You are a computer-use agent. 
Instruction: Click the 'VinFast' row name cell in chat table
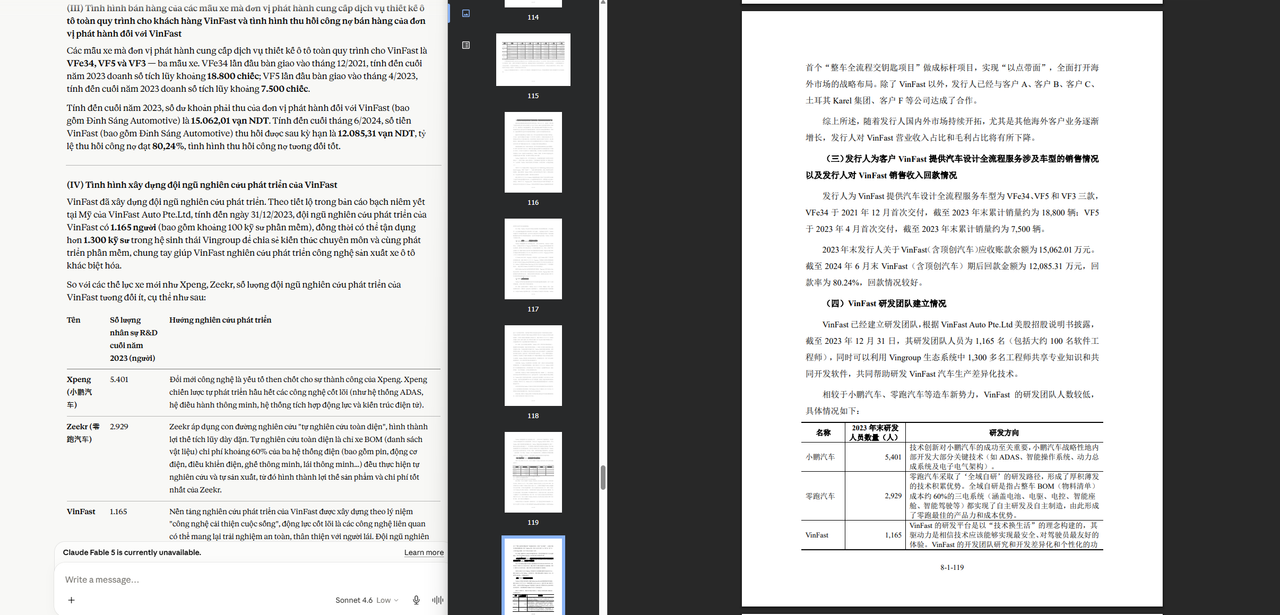81,511
